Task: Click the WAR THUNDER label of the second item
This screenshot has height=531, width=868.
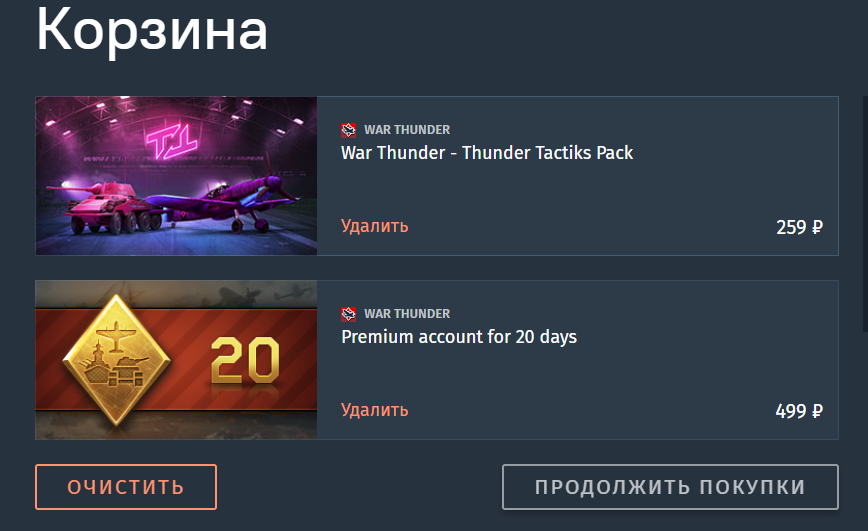Action: (407, 313)
